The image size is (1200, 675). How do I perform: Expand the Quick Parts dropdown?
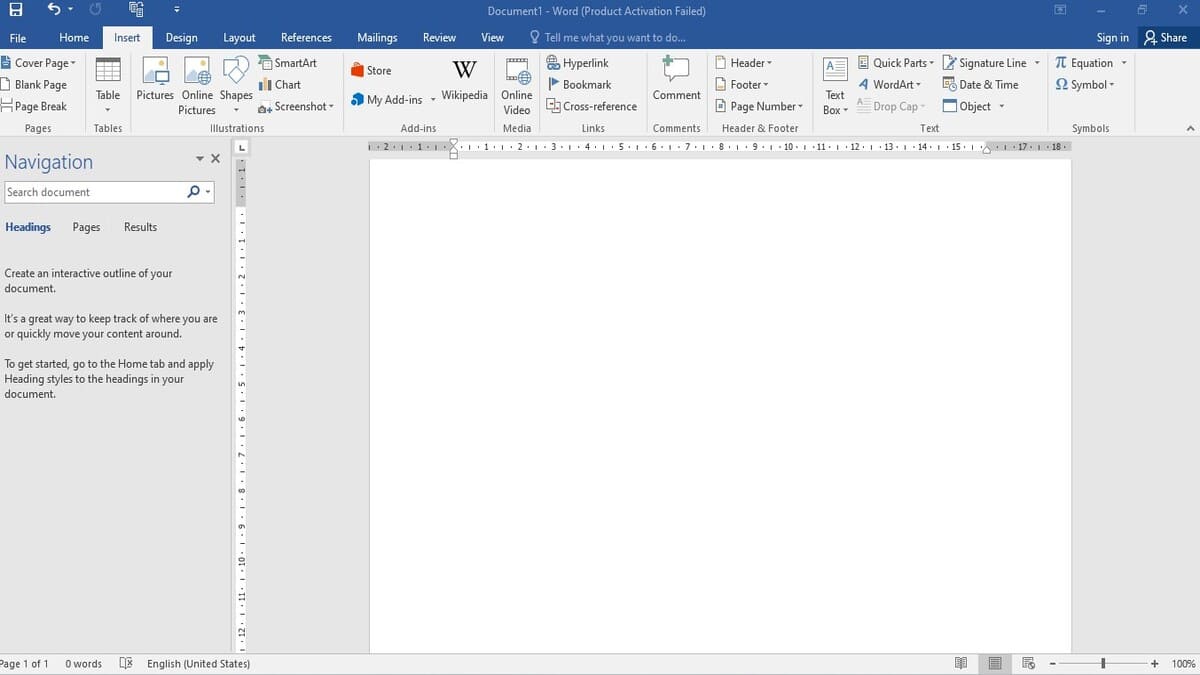coord(896,63)
